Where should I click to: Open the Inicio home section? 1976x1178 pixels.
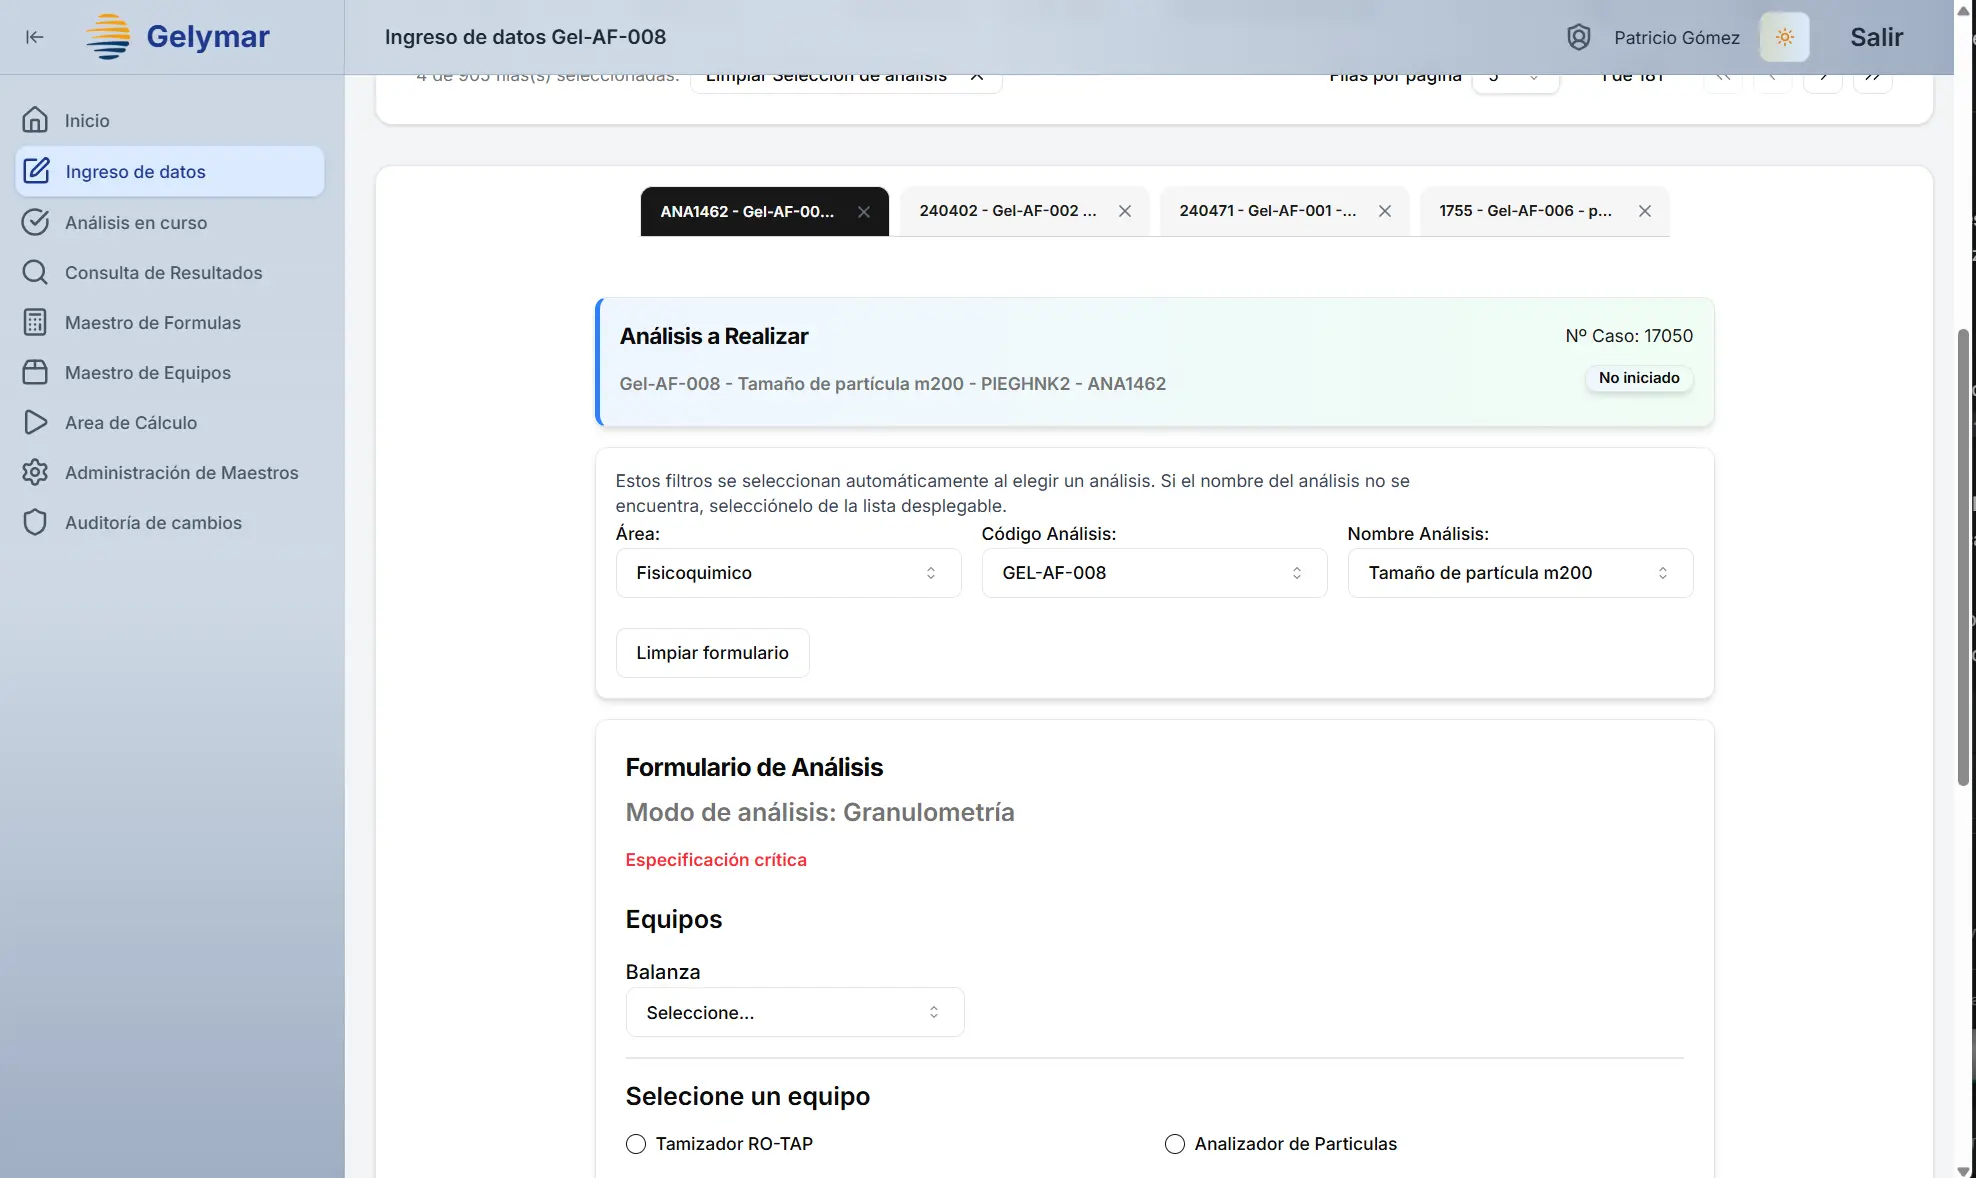87,120
